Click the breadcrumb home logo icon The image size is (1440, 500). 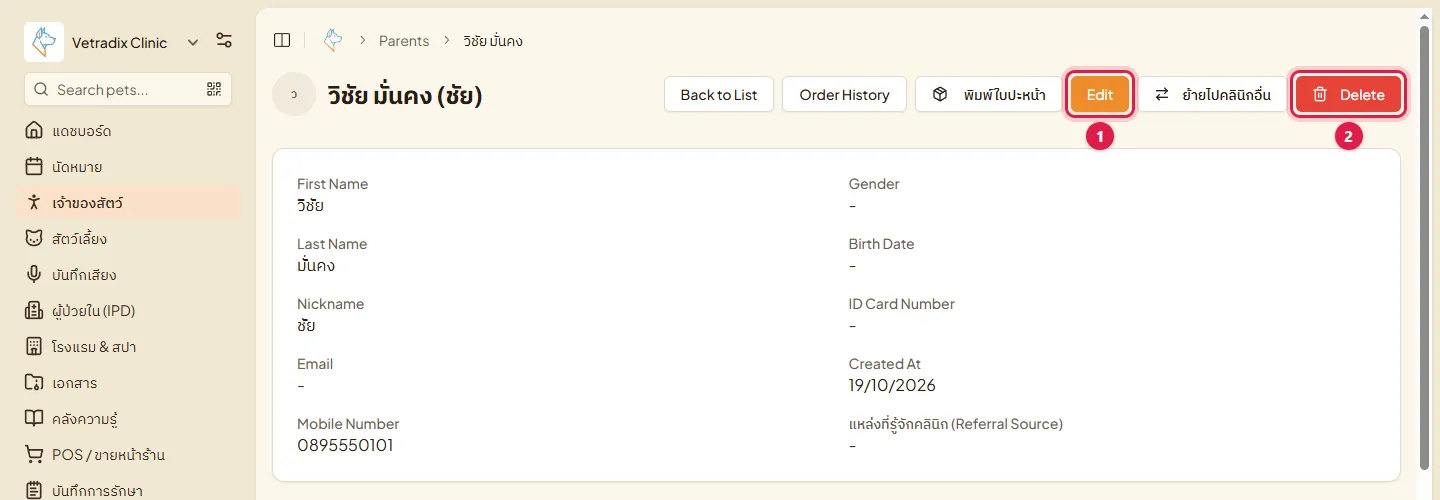point(333,40)
